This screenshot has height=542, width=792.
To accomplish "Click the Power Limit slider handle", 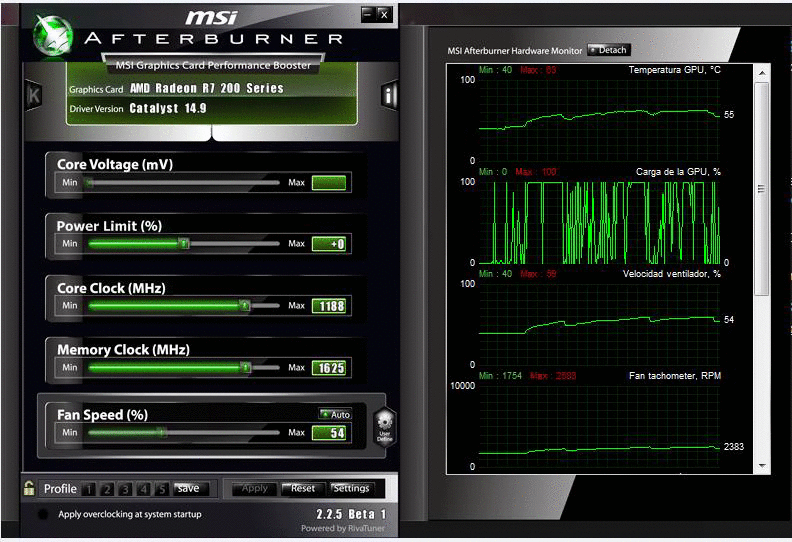I will 184,243.
